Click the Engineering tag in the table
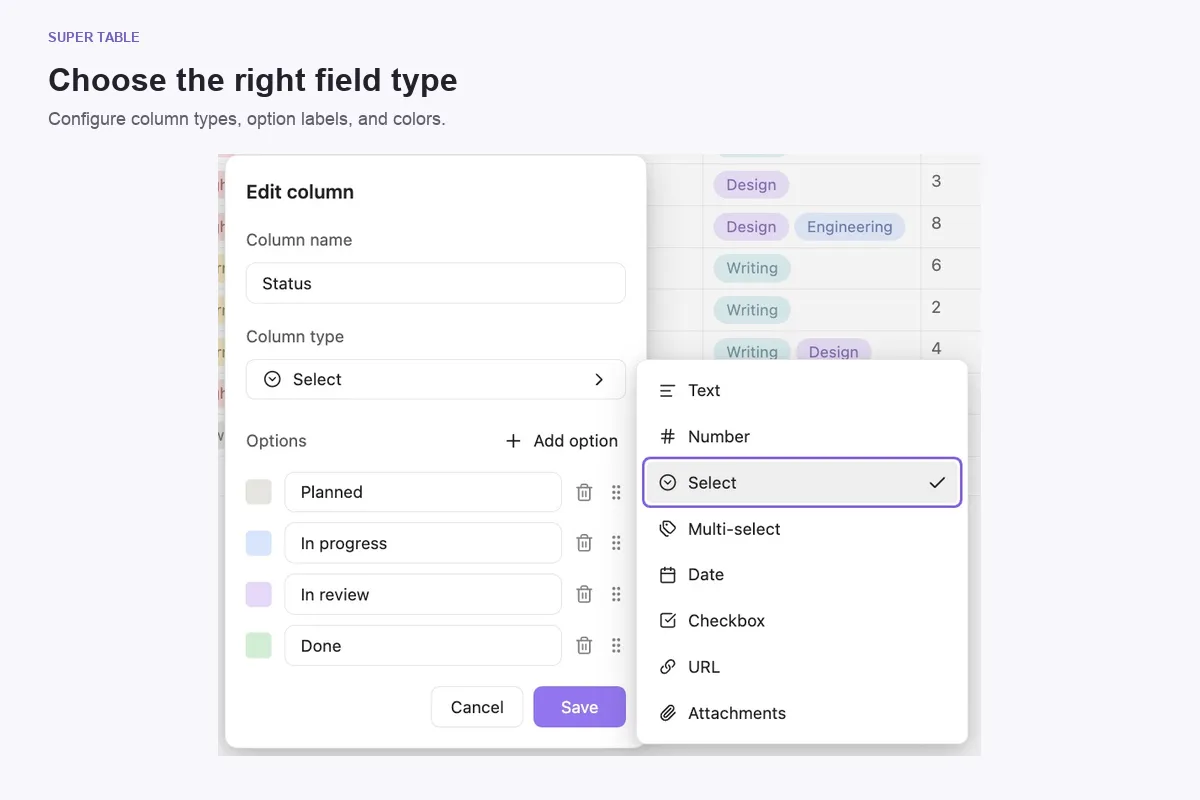1200x800 pixels. pos(850,227)
